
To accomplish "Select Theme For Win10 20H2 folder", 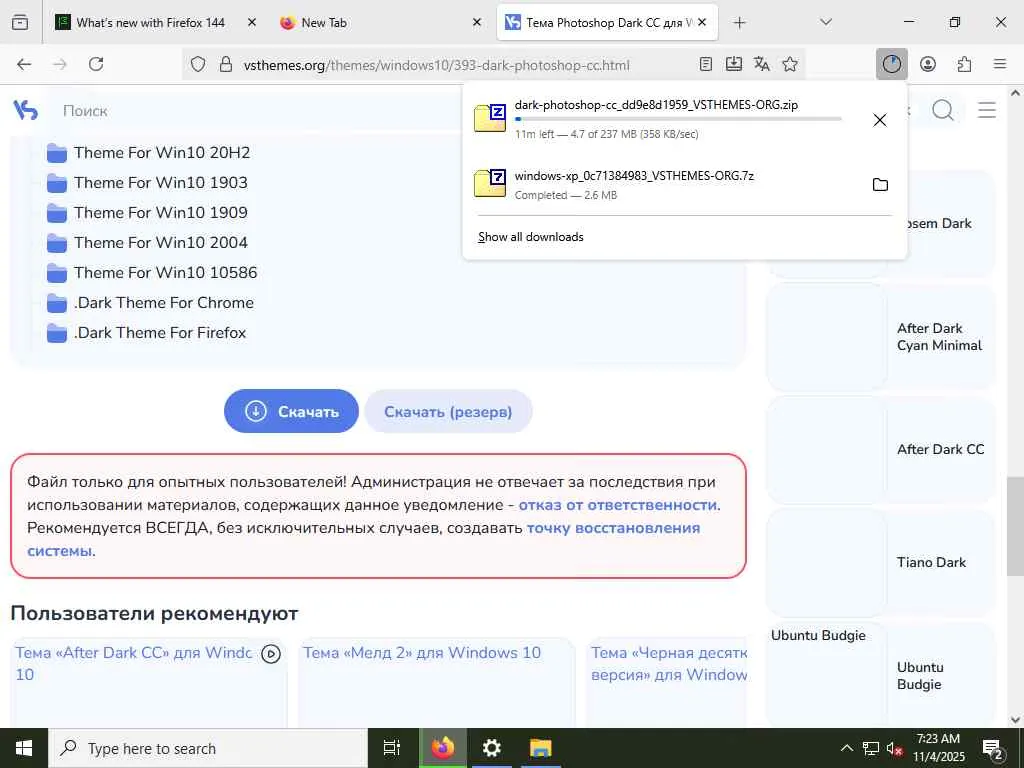I will click(148, 153).
